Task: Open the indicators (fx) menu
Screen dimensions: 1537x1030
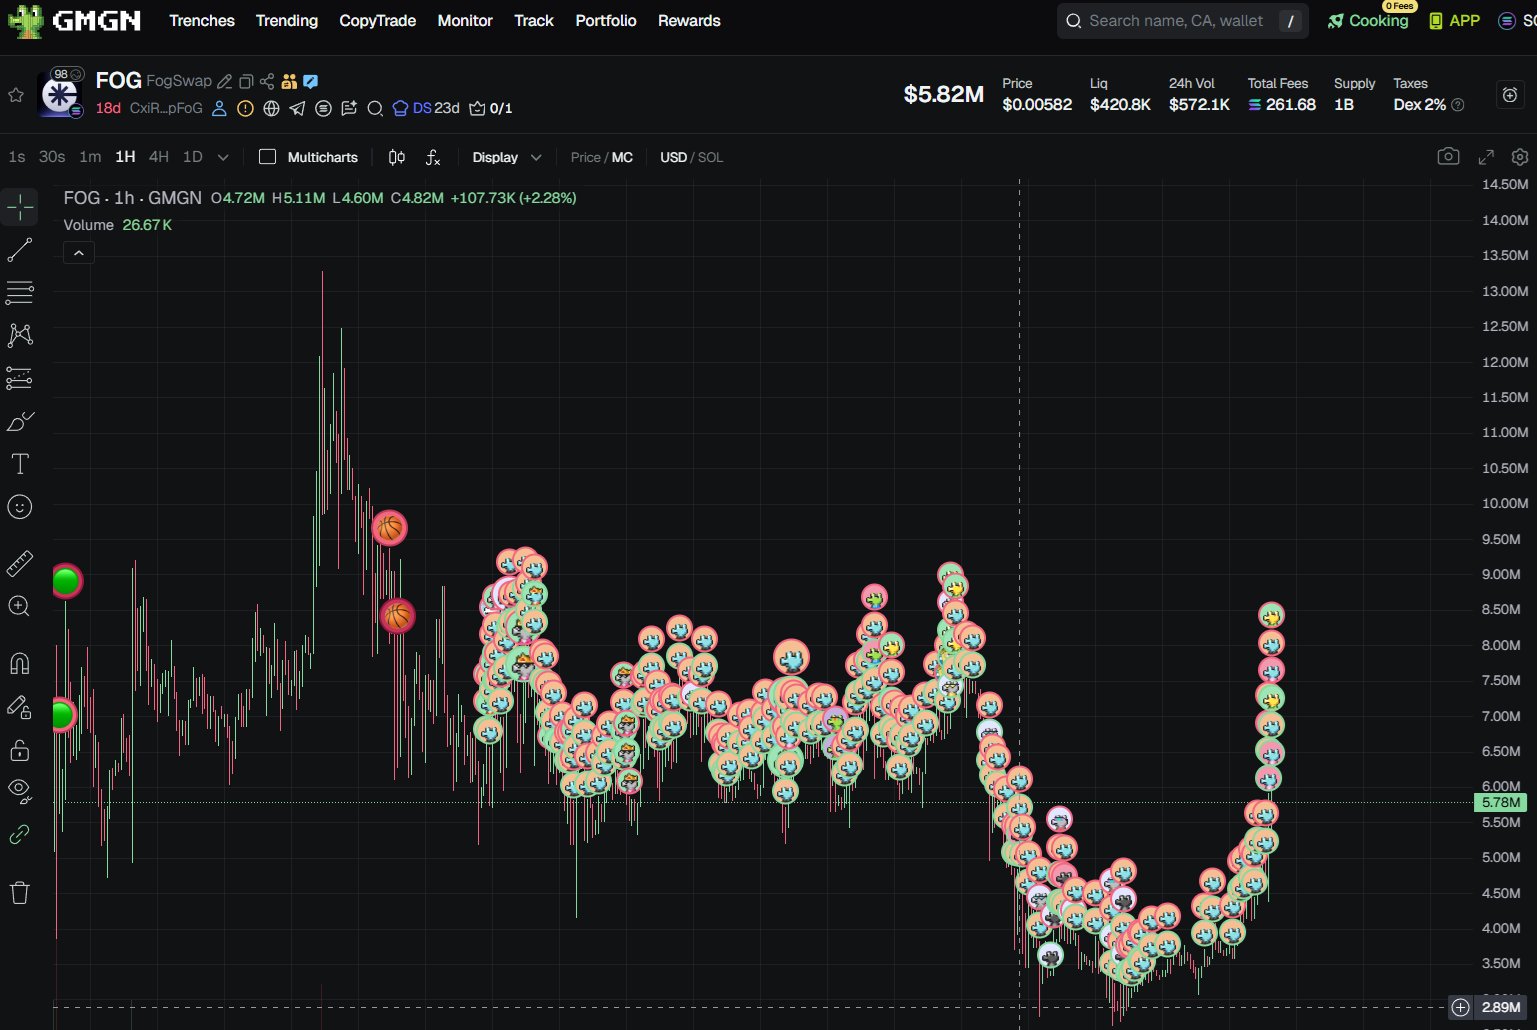Action: 433,157
